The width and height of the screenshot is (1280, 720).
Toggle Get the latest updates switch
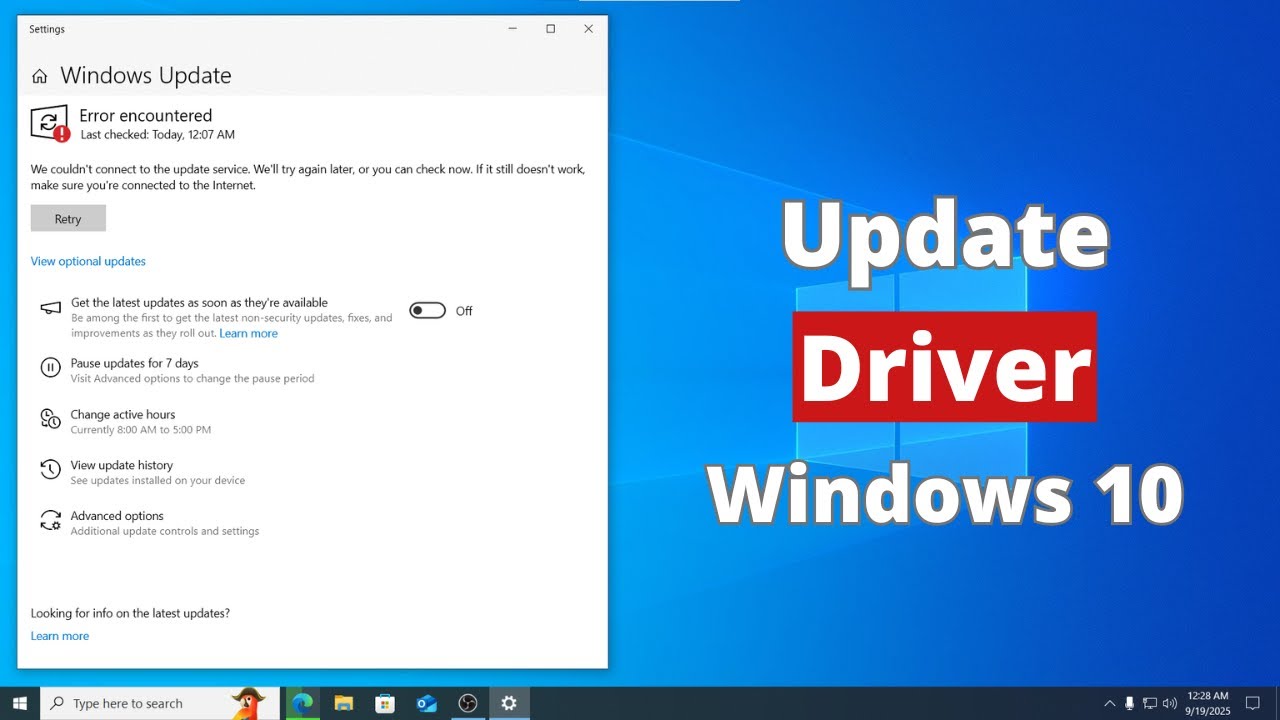427,311
